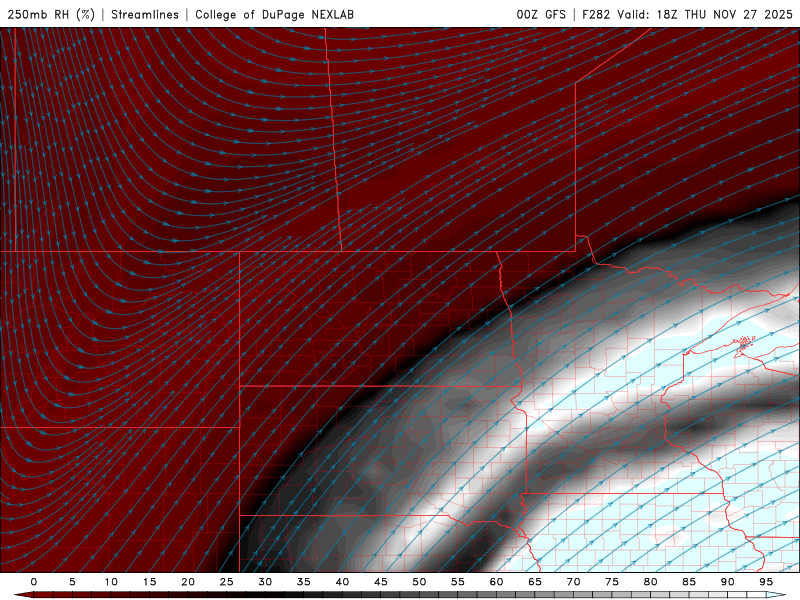Click the "250mb RH (%)" title text

click(52, 14)
